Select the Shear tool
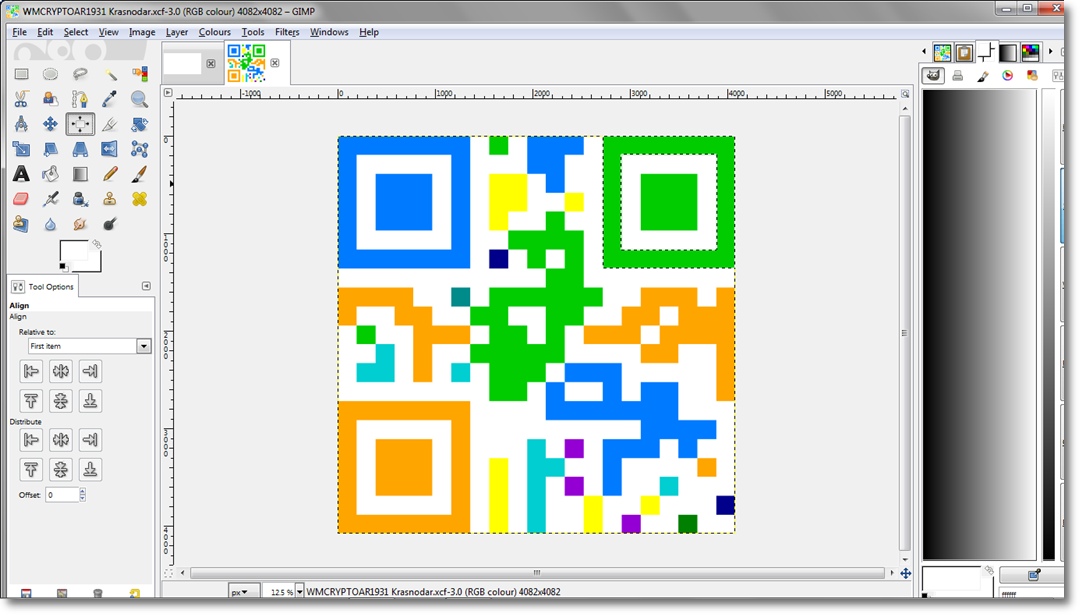Viewport: 1080px width, 615px height. [50, 149]
